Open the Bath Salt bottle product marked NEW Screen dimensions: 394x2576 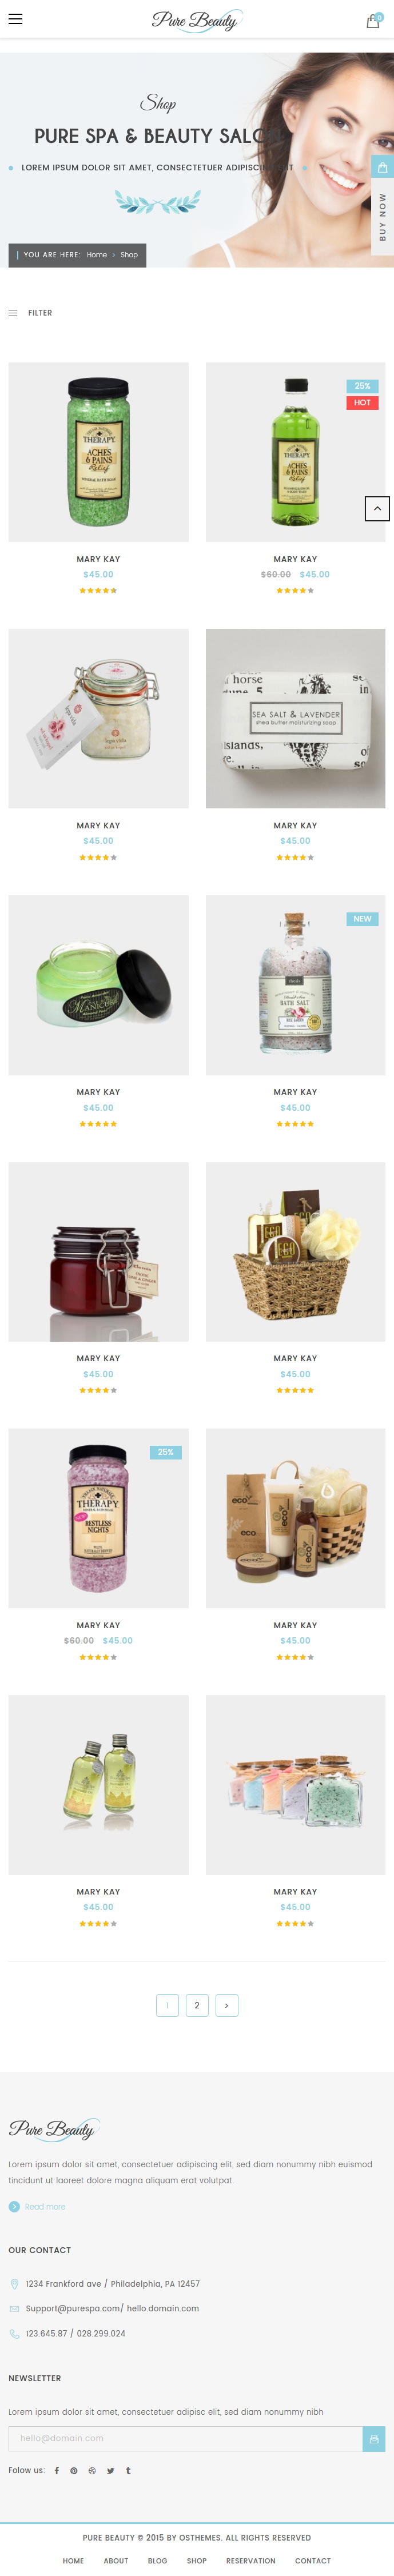click(x=295, y=985)
